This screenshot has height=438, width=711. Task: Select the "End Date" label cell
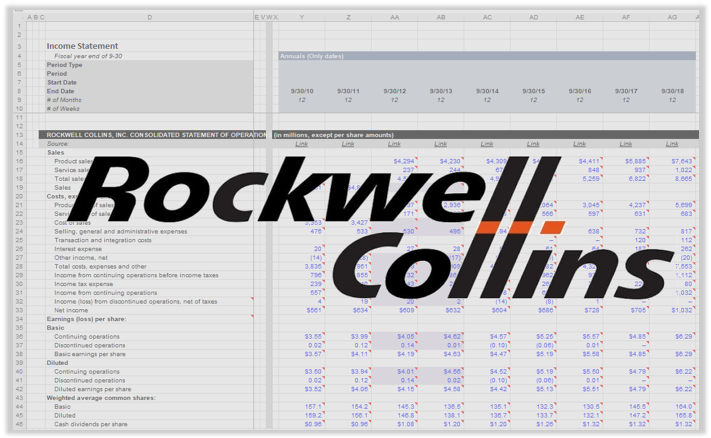pyautogui.click(x=60, y=91)
